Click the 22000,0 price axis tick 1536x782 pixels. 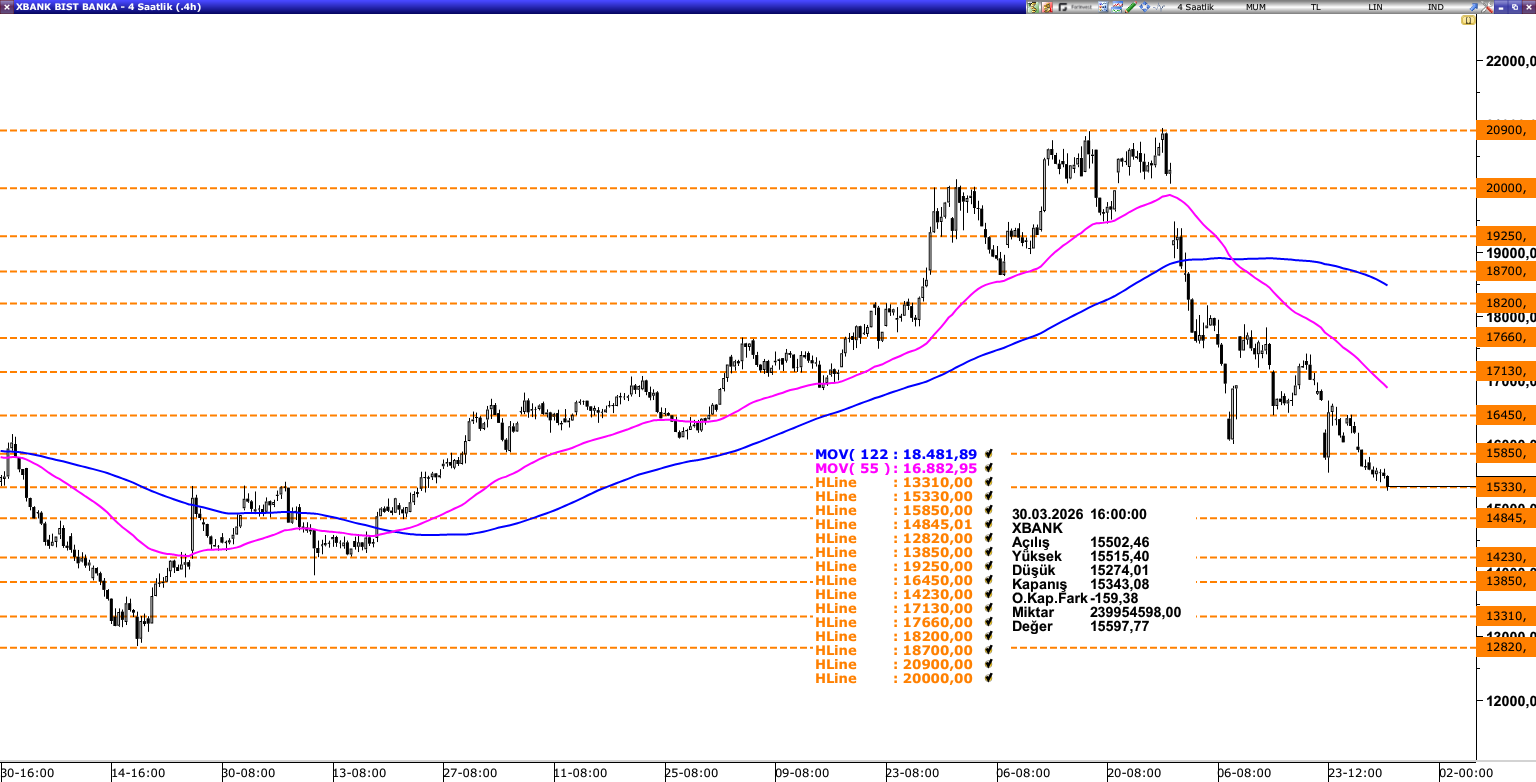tap(1510, 61)
